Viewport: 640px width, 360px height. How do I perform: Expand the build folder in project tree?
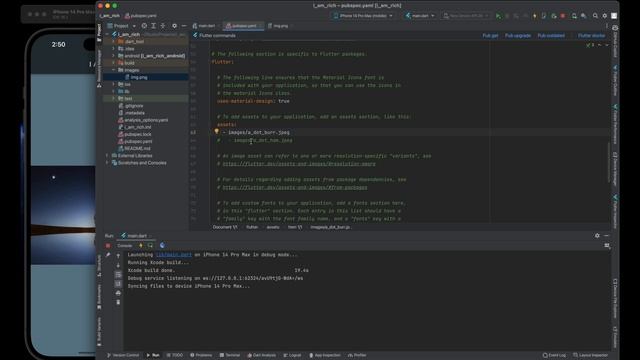pos(113,63)
